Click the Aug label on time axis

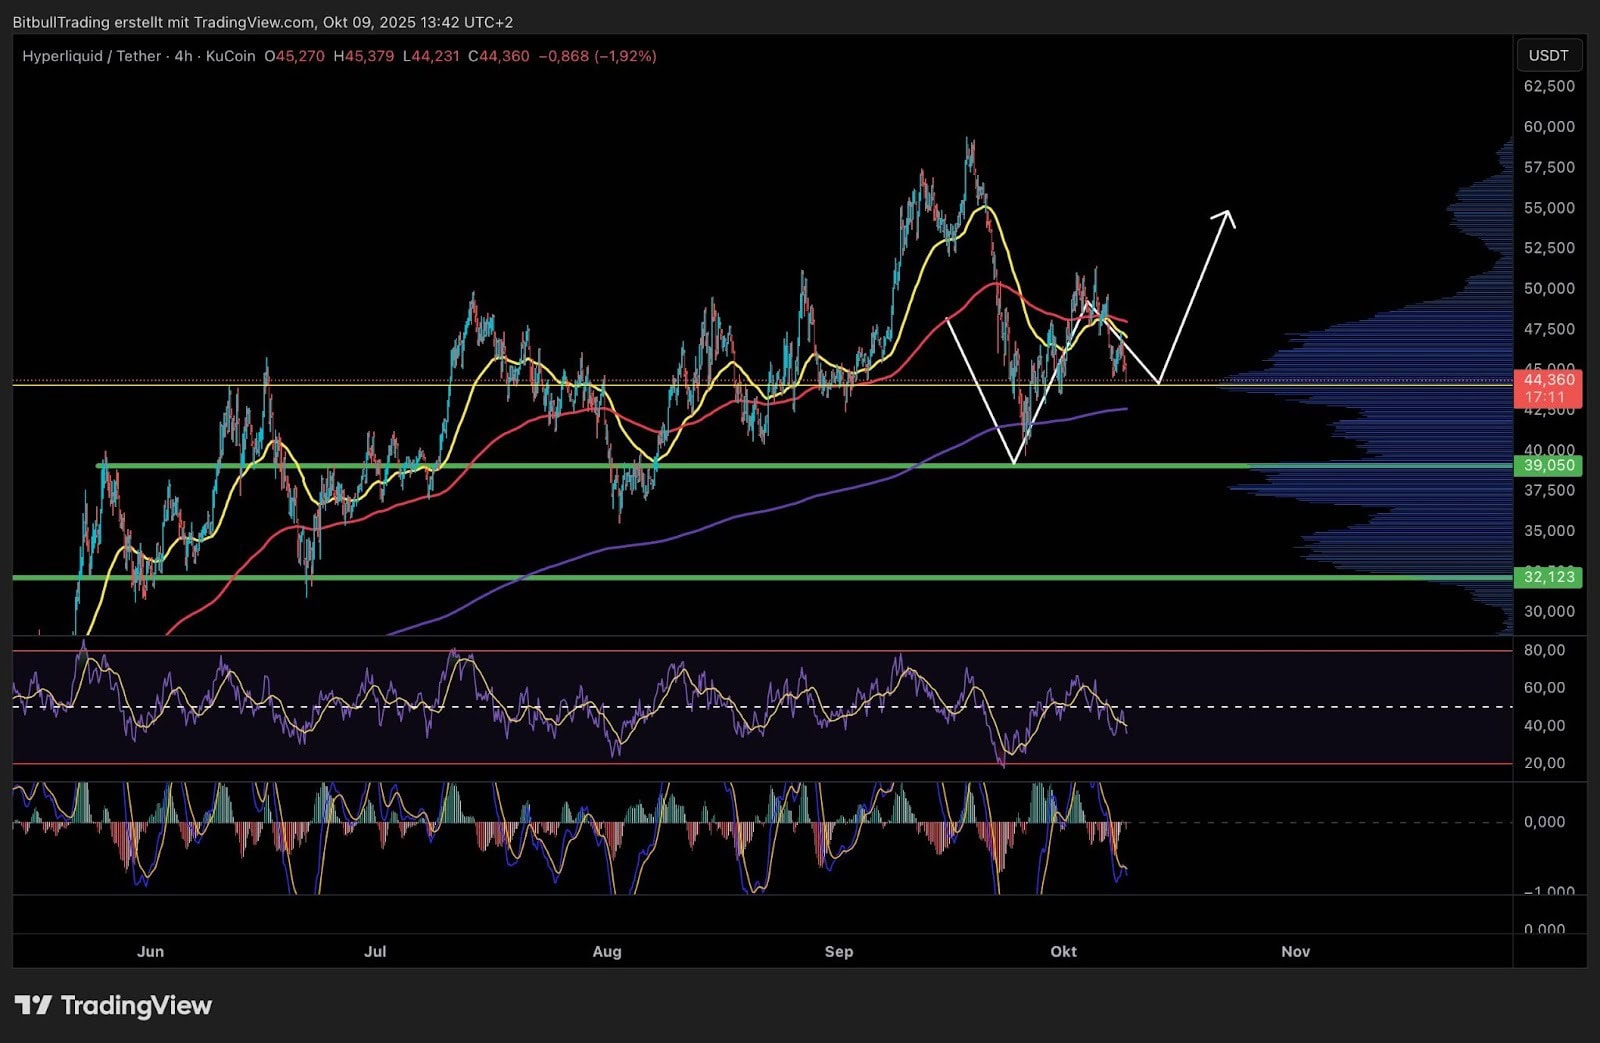tap(607, 951)
